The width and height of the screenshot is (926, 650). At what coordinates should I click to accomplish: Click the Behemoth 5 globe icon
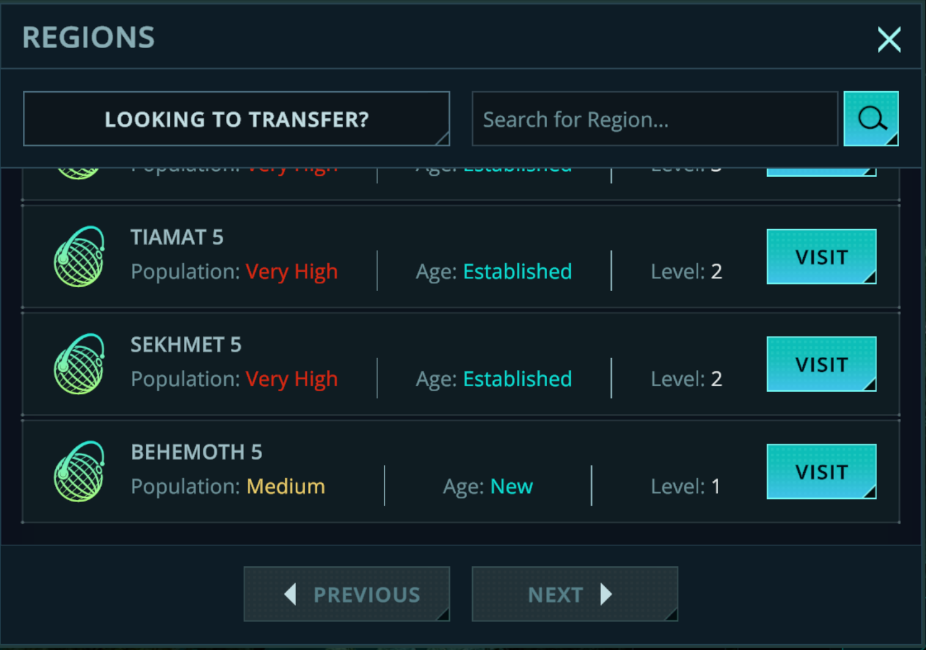[x=79, y=472]
